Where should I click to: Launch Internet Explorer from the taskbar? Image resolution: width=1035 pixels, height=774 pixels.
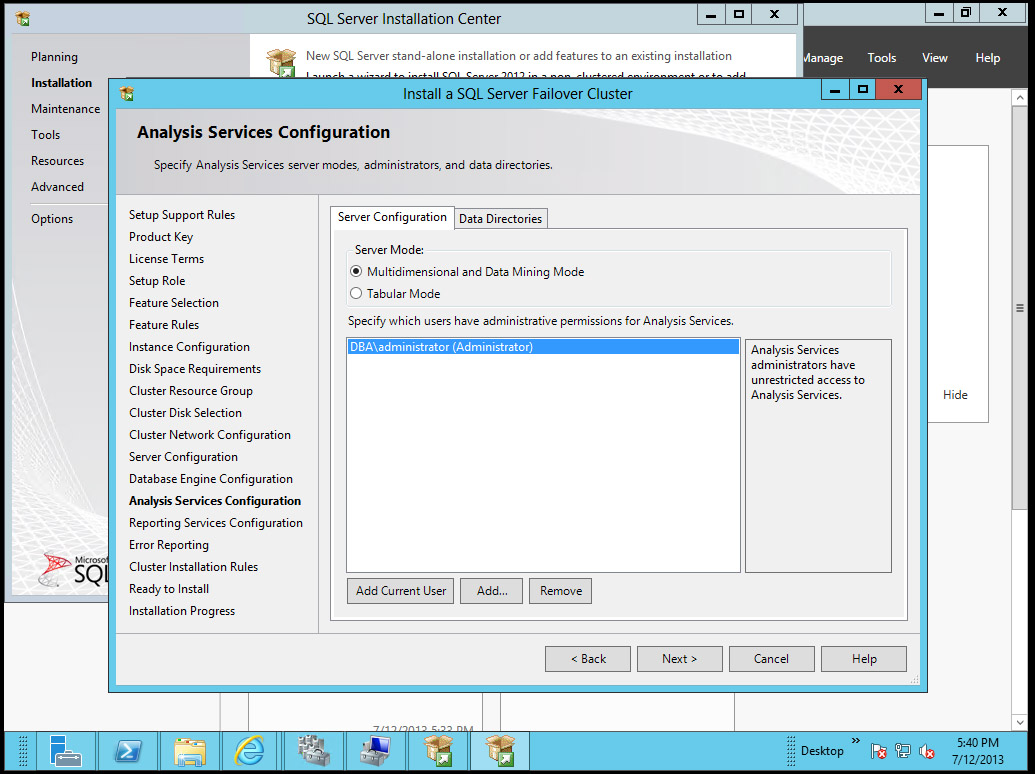[251, 751]
